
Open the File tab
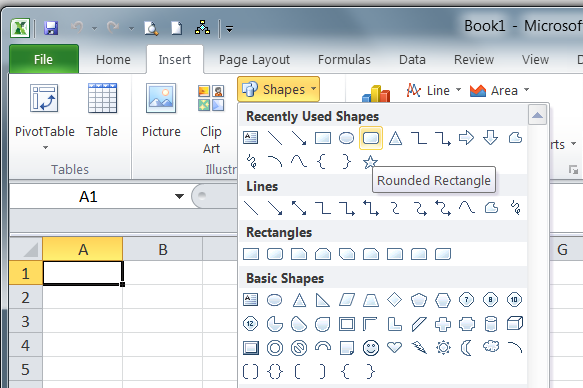click(x=44, y=59)
